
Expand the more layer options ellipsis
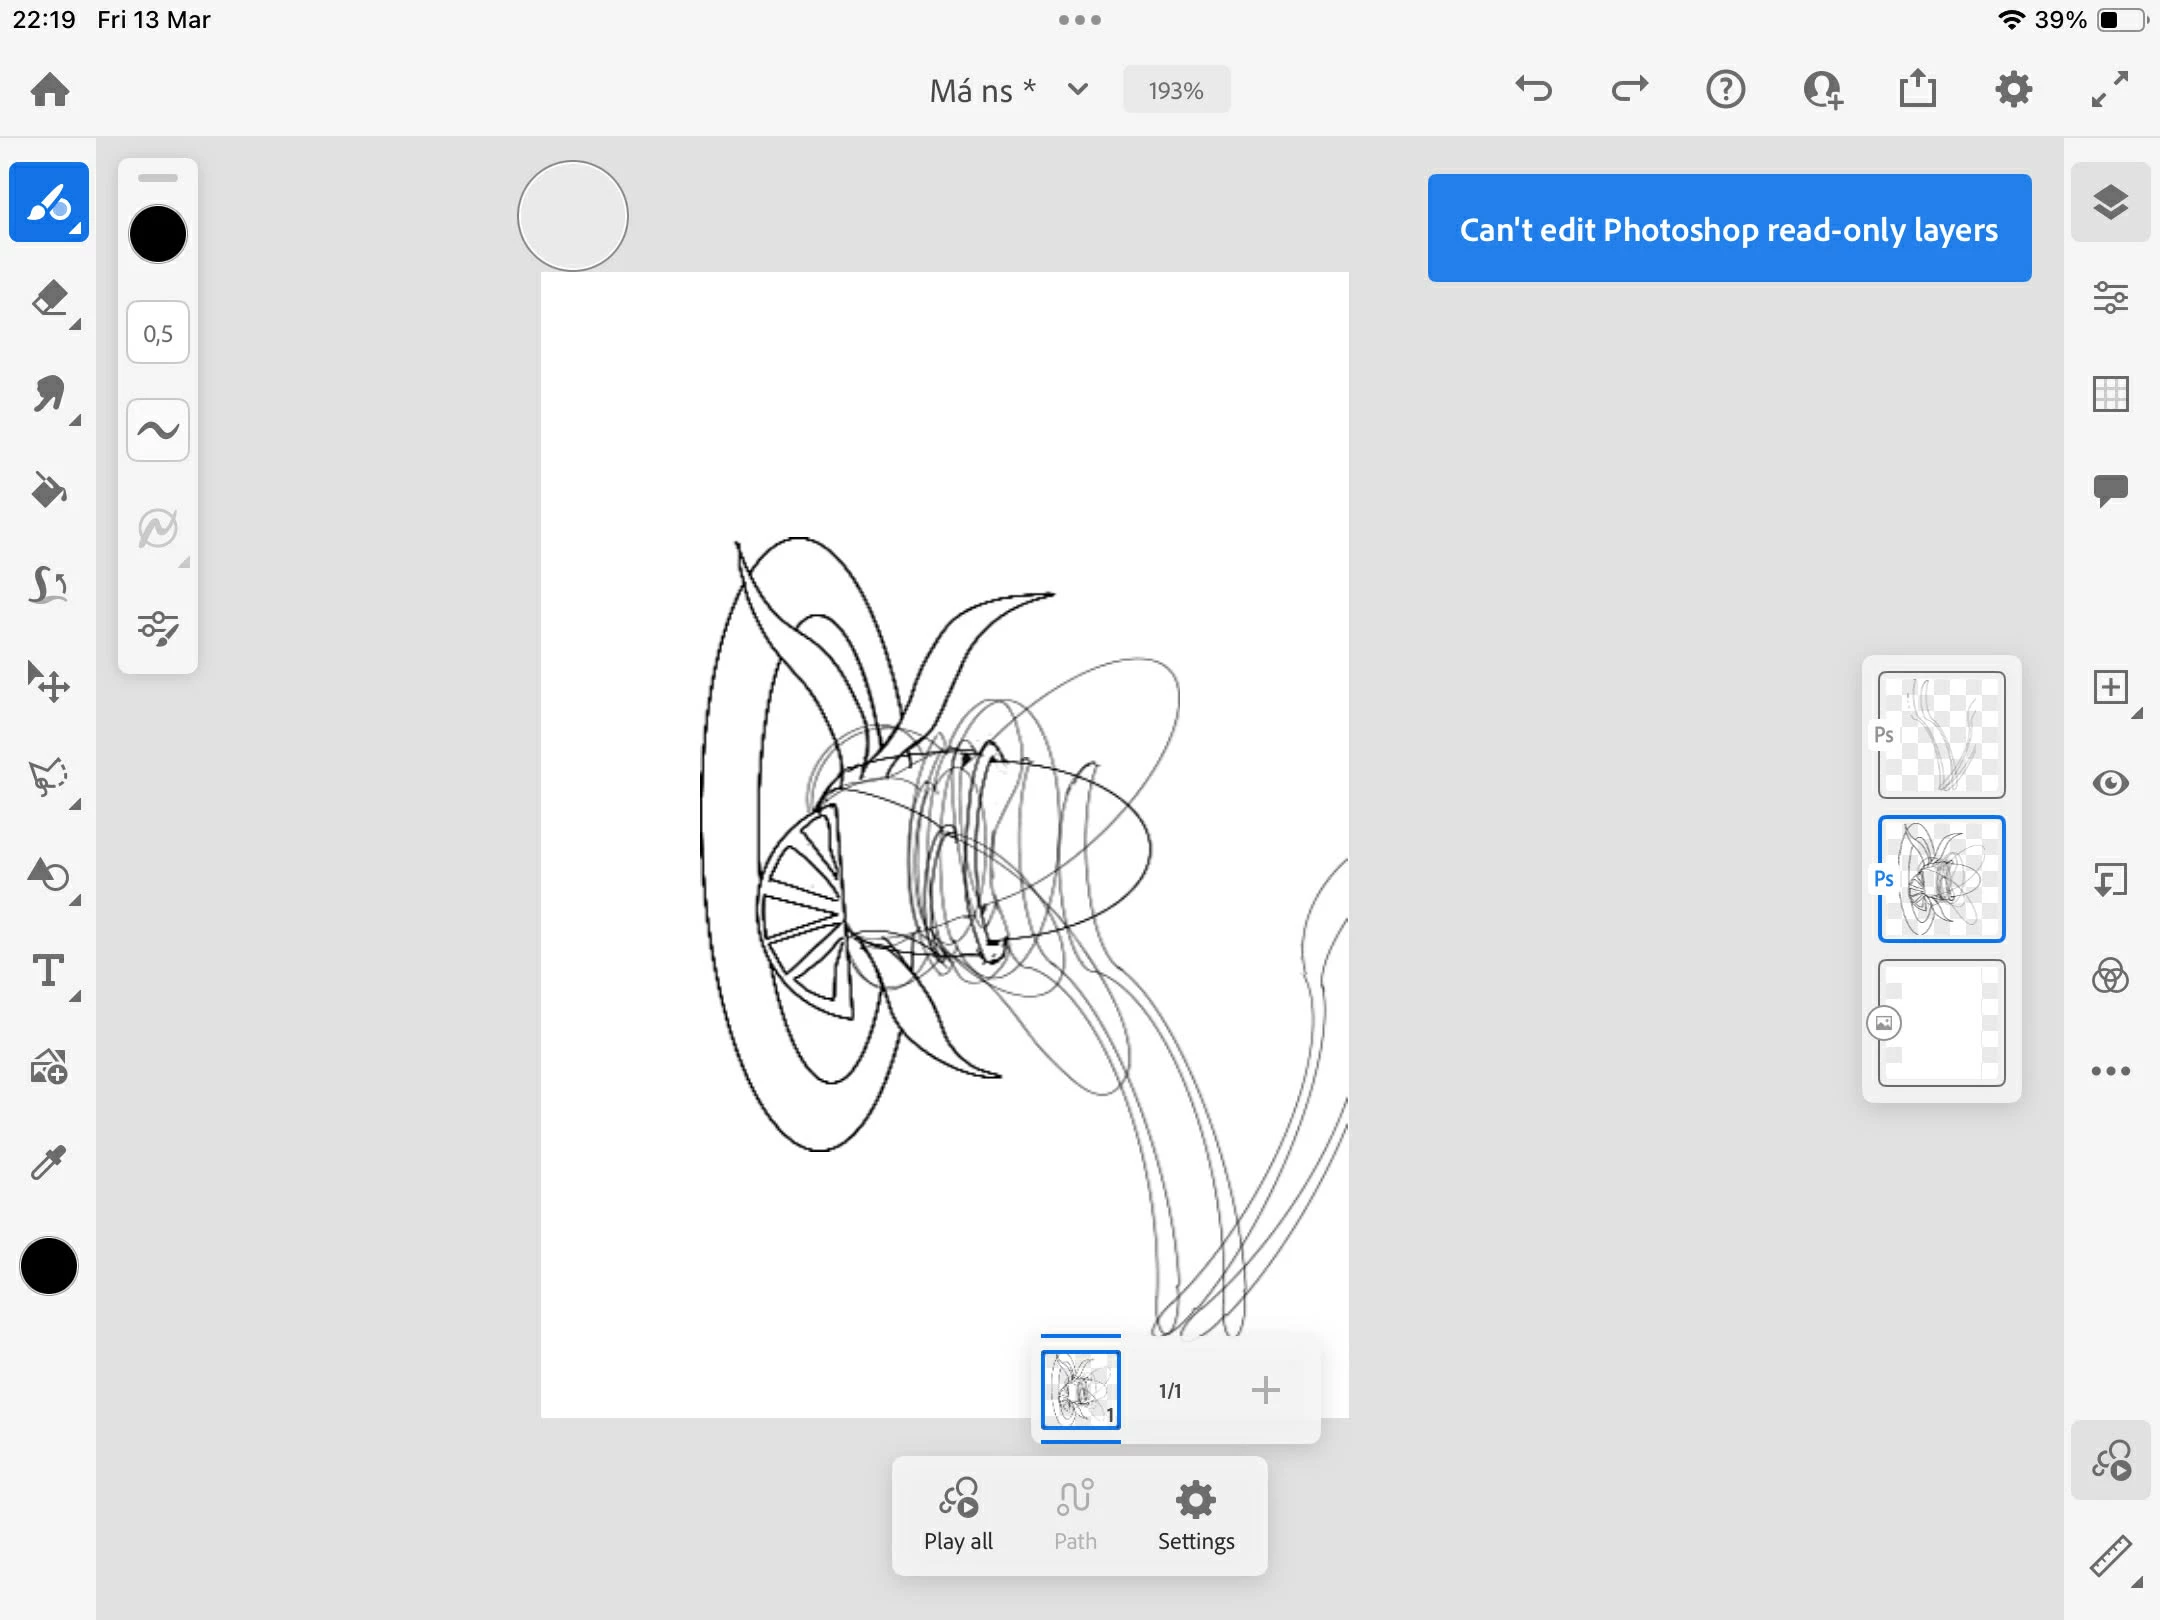(x=2110, y=1071)
